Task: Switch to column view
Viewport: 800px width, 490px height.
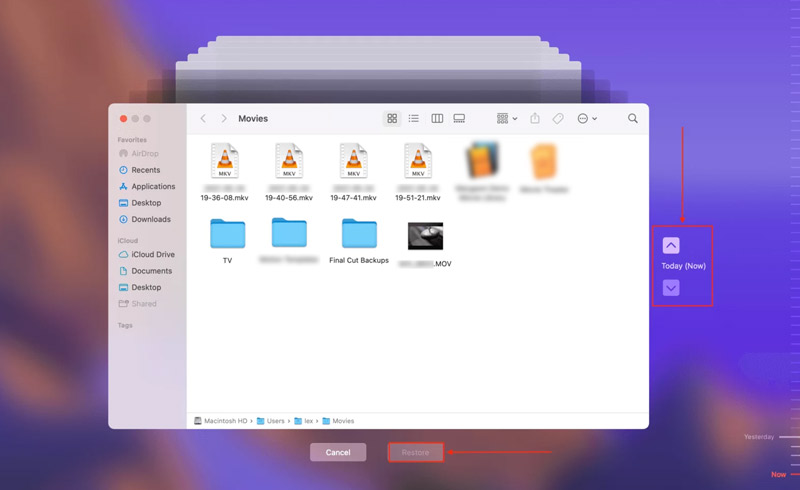Action: 437,119
